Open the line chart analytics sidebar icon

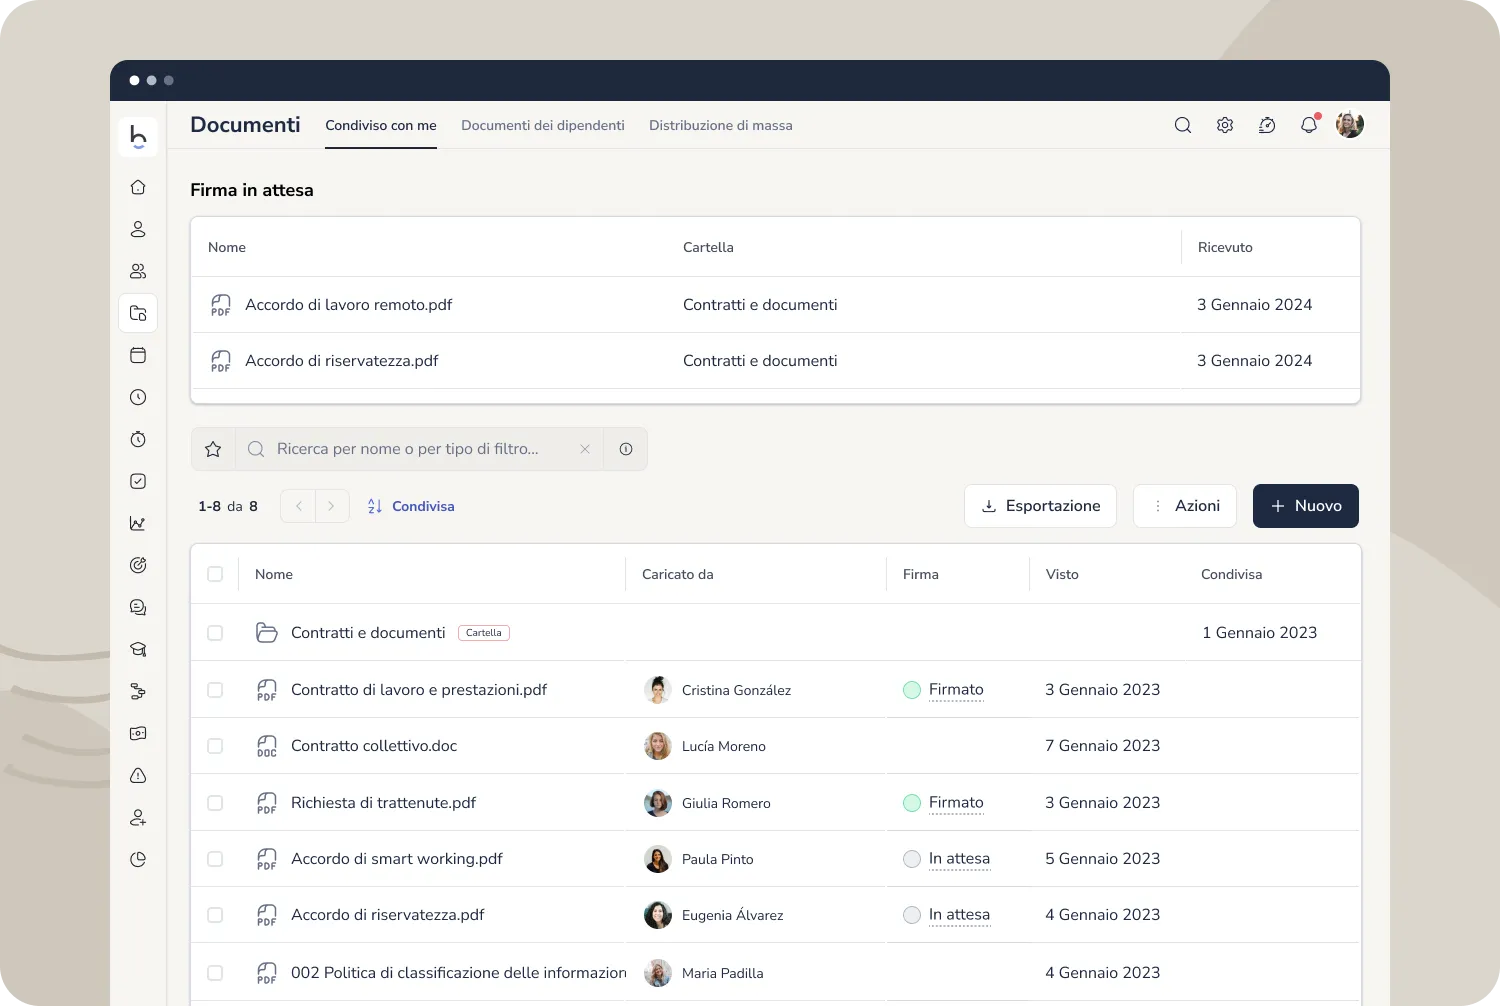coord(138,523)
